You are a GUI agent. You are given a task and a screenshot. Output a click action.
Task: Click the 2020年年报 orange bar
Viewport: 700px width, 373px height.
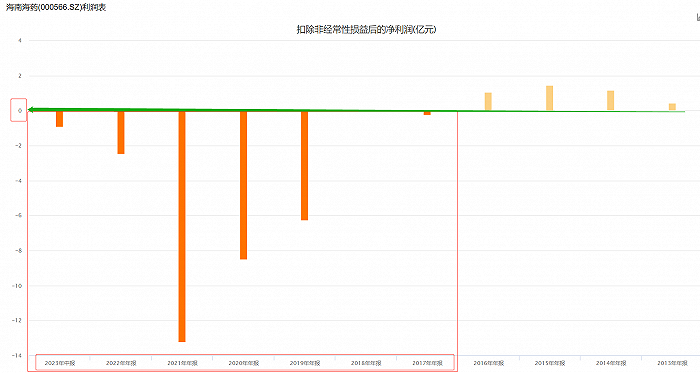[243, 185]
